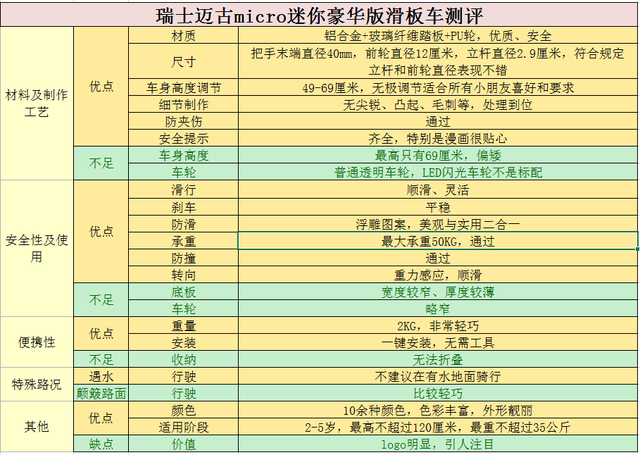Select the '颜色' cell
640x455 pixels.
click(183, 410)
